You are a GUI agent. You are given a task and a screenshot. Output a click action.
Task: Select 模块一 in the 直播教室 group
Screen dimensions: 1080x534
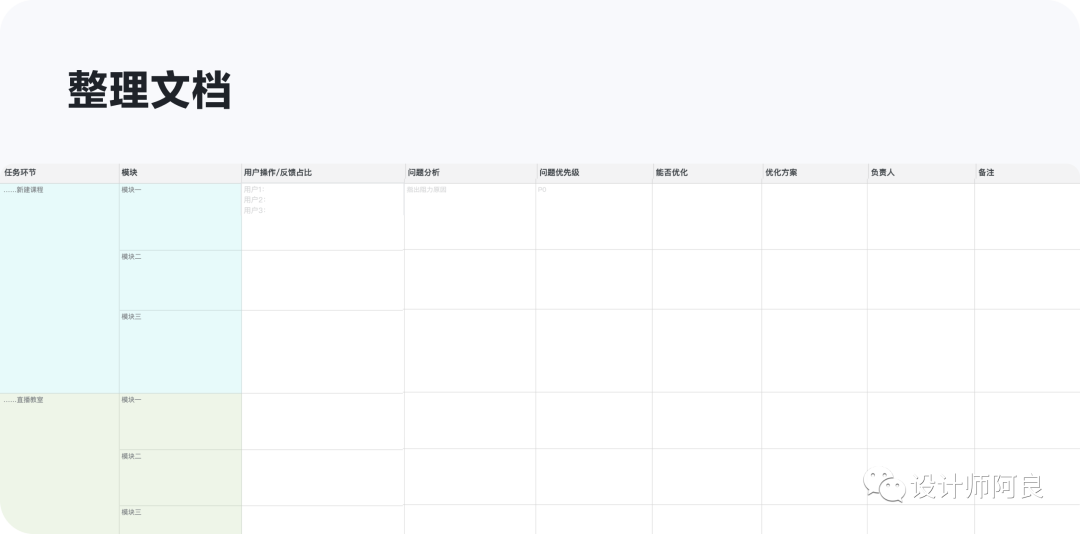click(180, 422)
